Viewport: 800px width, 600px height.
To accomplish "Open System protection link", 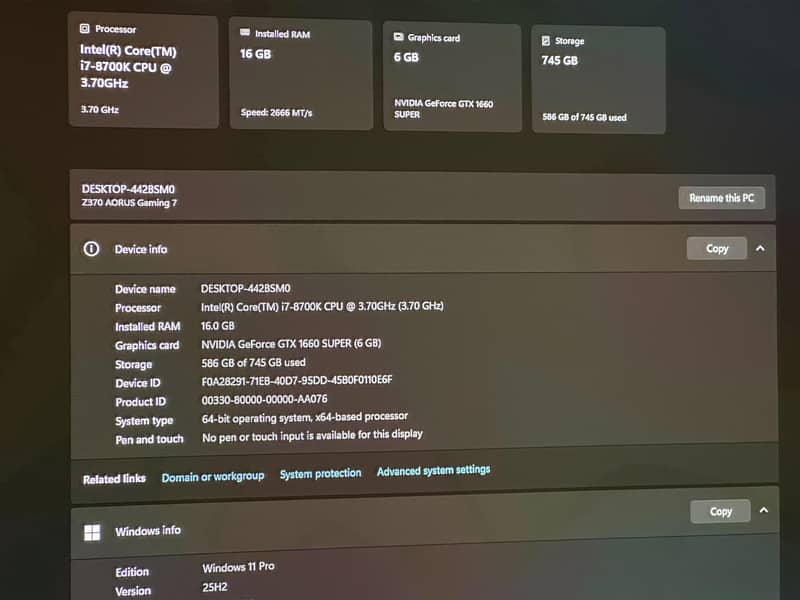I will pyautogui.click(x=320, y=473).
